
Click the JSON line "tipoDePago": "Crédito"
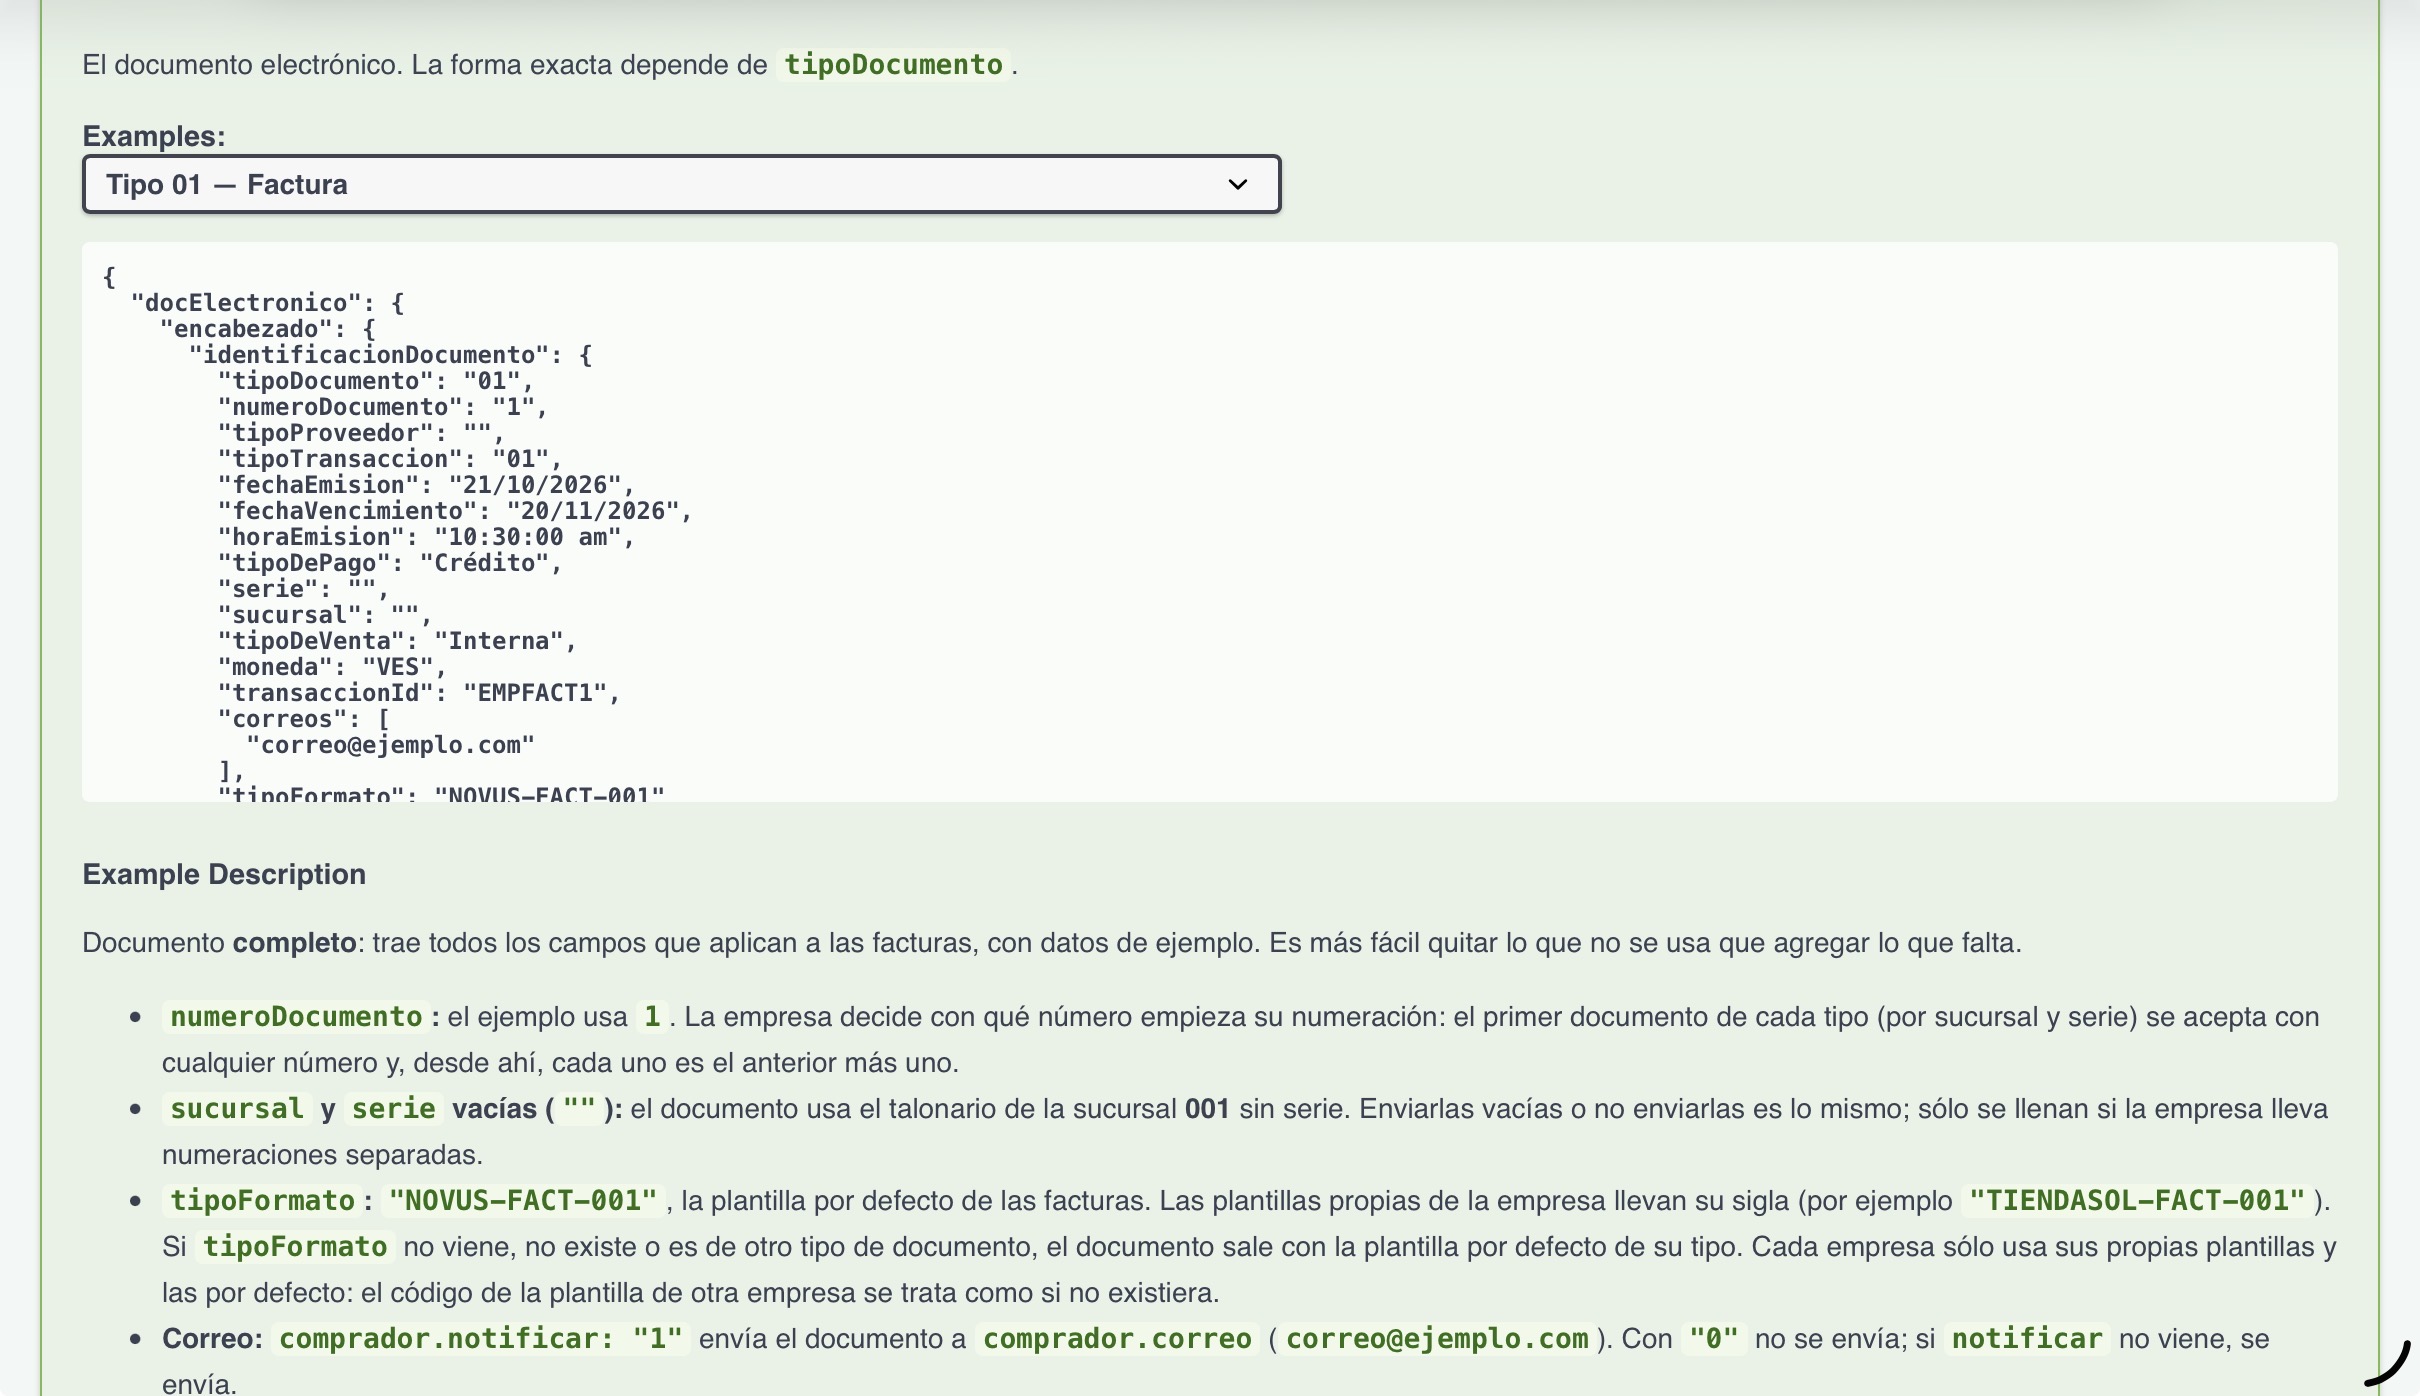pos(390,563)
